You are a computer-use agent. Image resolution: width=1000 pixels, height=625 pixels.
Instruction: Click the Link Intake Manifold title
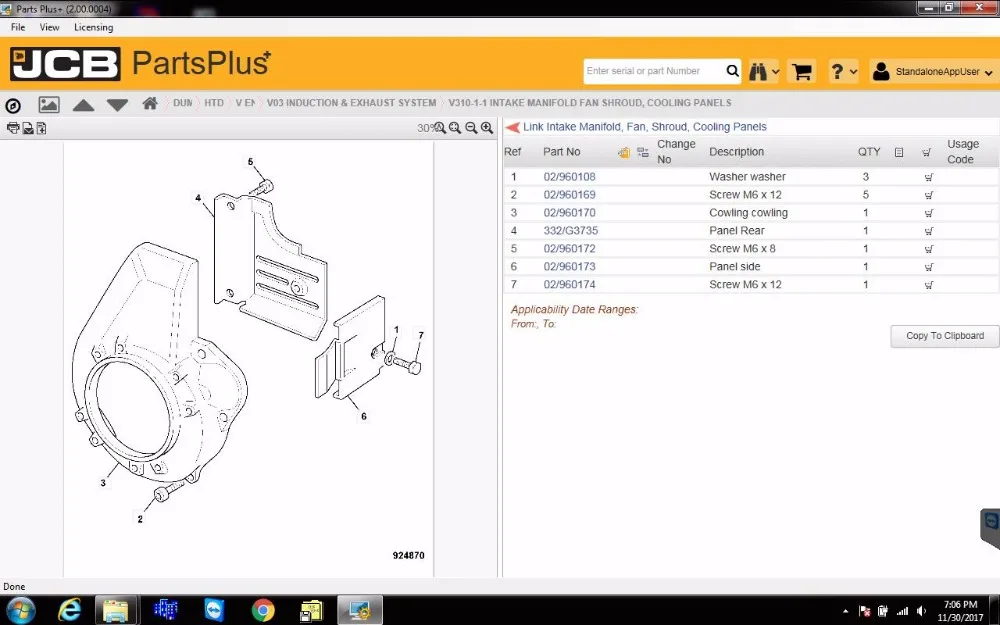[645, 126]
